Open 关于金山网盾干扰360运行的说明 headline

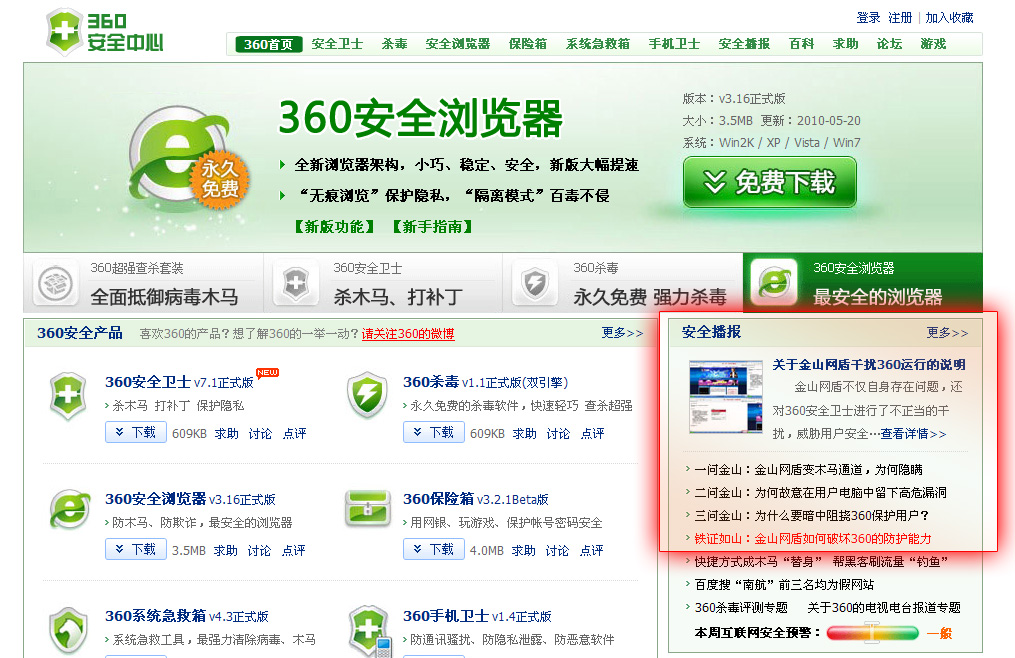(x=869, y=365)
